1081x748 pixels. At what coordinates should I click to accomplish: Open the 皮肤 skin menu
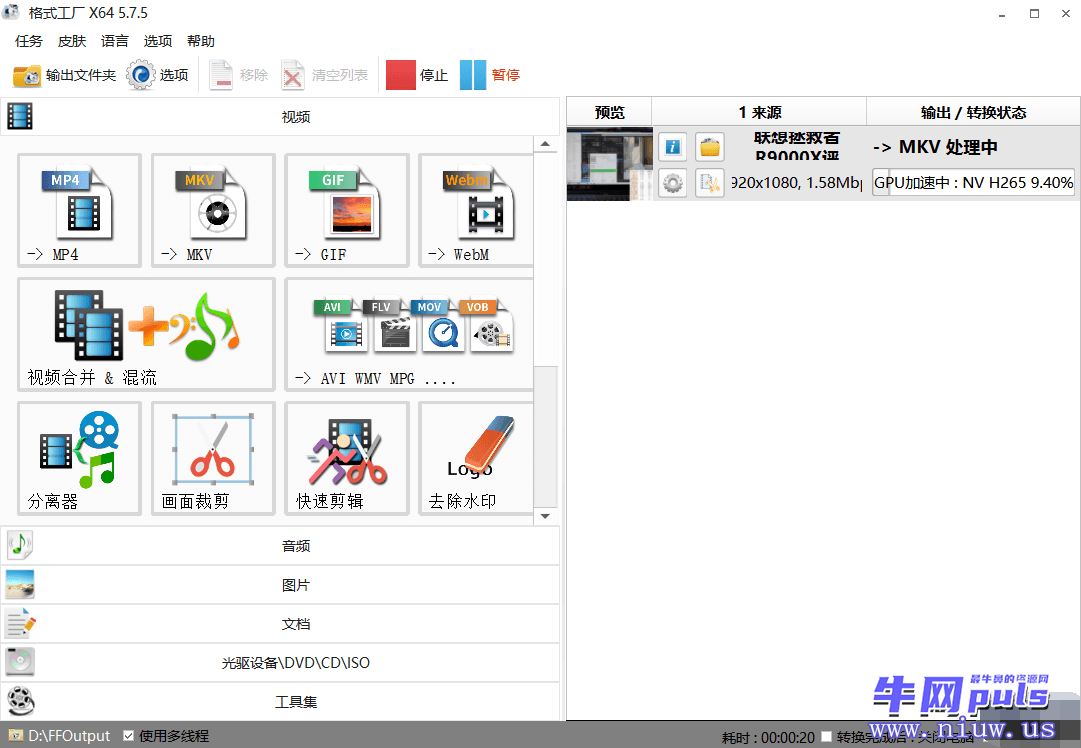coord(72,41)
